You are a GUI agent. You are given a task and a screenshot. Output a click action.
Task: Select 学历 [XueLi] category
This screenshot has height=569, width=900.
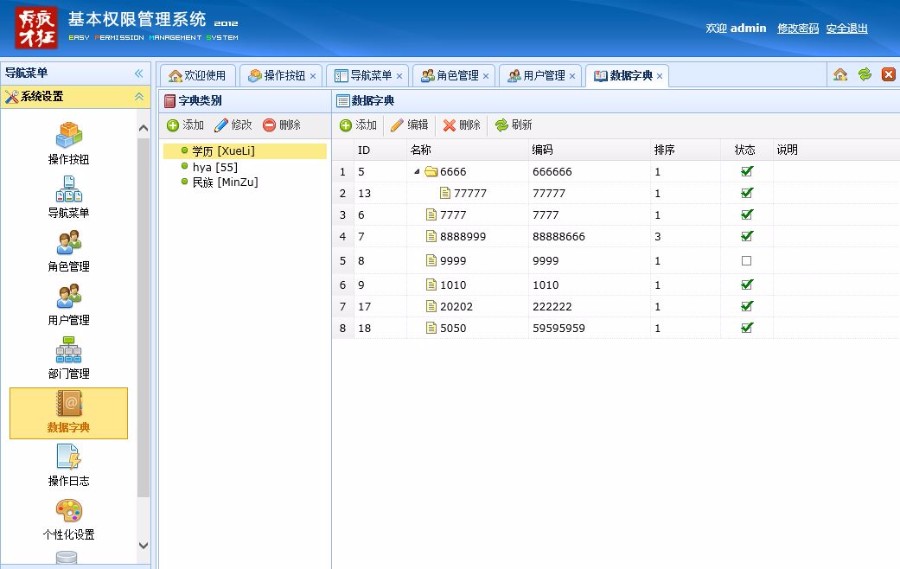coord(245,151)
